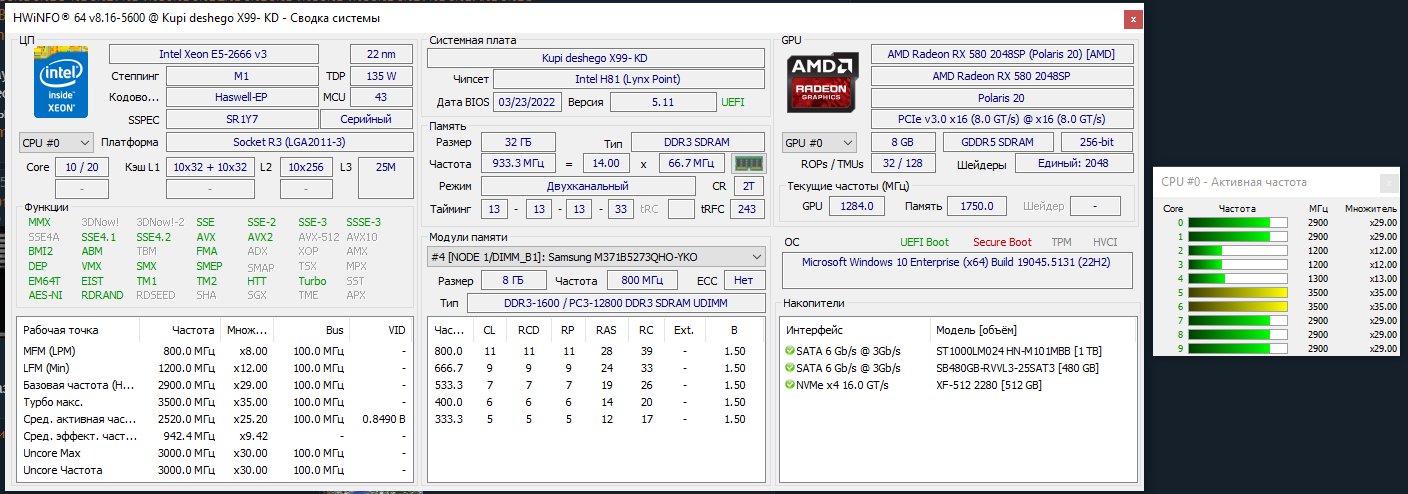This screenshot has height=494, width=1408.
Task: Click the 135 W TDP value
Action: 380,76
